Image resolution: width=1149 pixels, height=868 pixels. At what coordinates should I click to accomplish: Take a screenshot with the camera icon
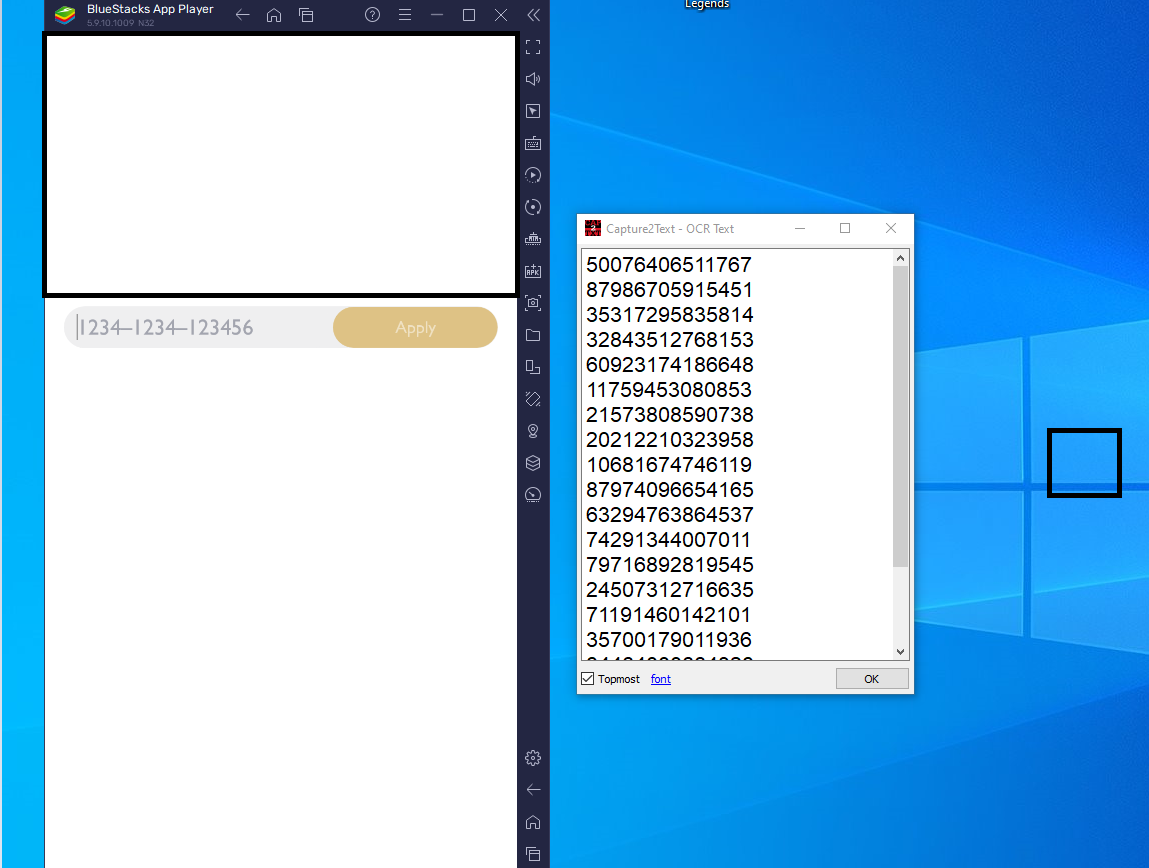pyautogui.click(x=533, y=303)
